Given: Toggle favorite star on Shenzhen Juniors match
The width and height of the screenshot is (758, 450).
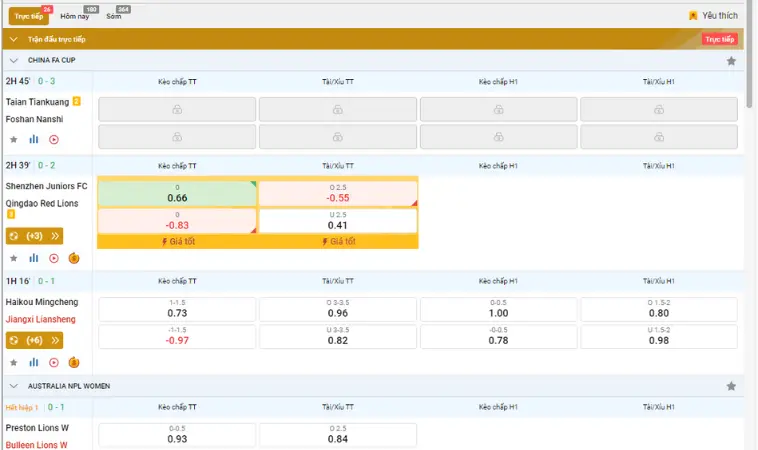Looking at the screenshot, I should point(14,258).
